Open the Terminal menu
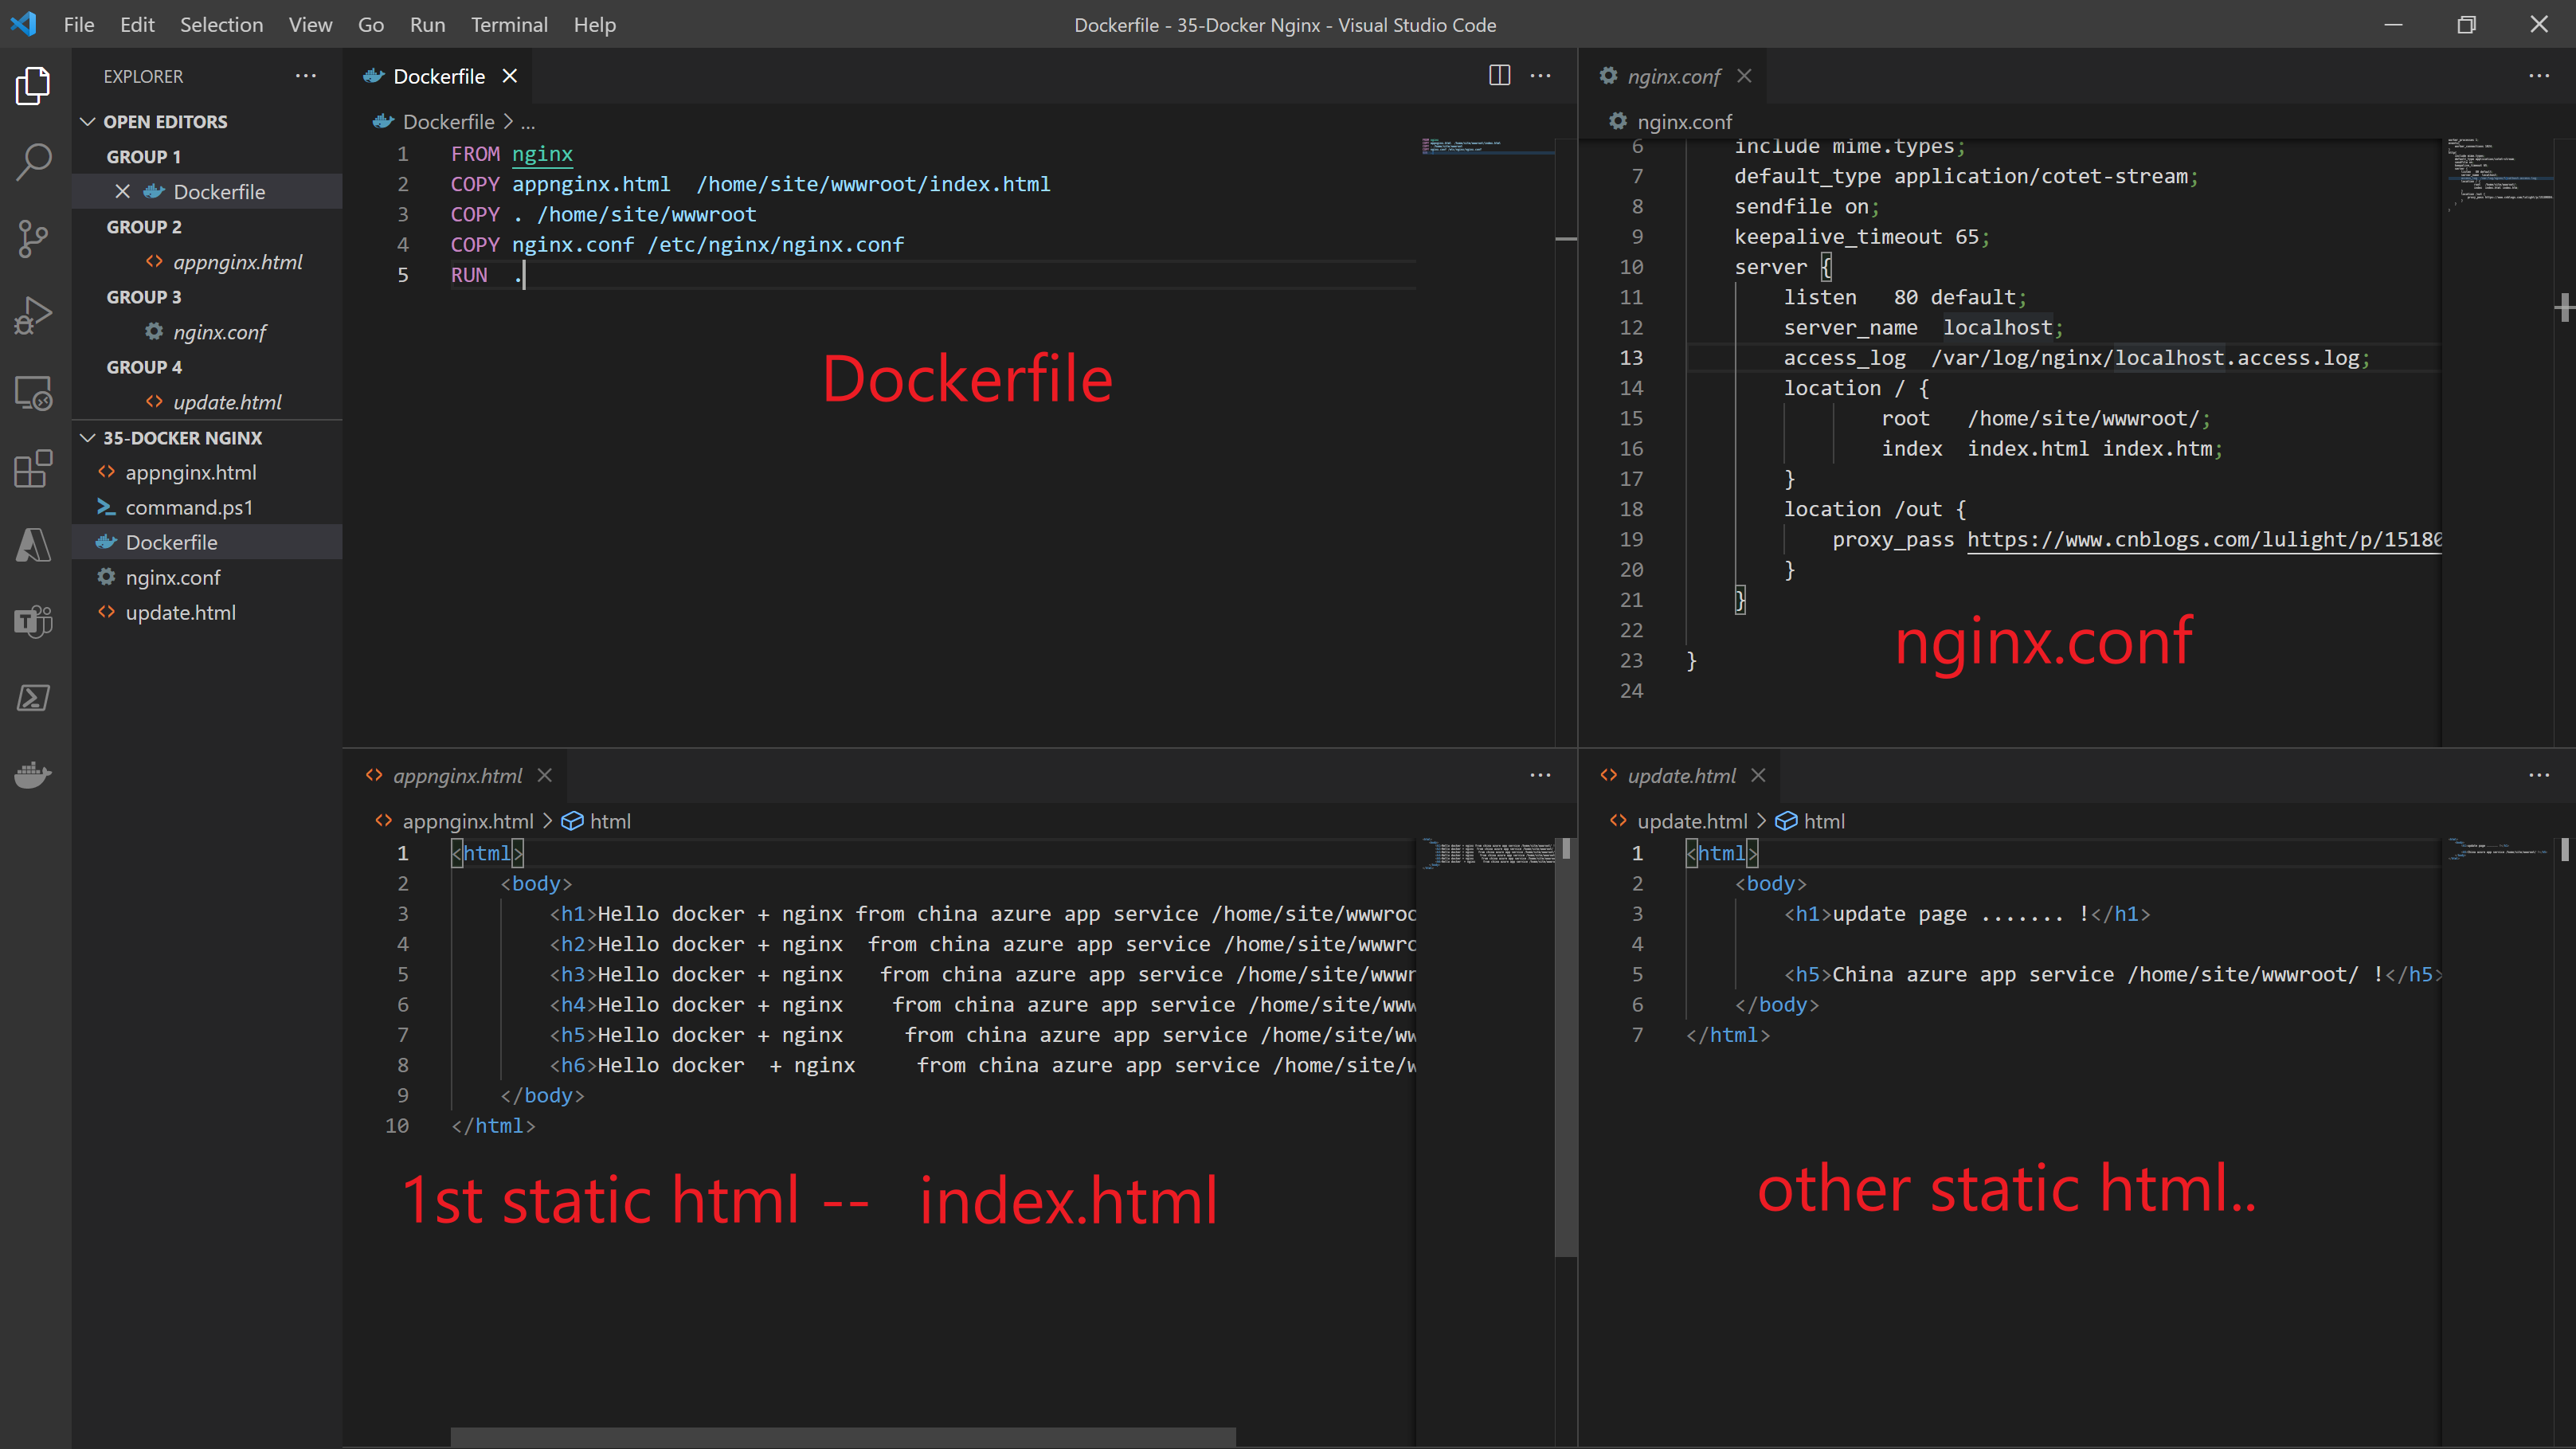Image resolution: width=2576 pixels, height=1449 pixels. coord(509,25)
